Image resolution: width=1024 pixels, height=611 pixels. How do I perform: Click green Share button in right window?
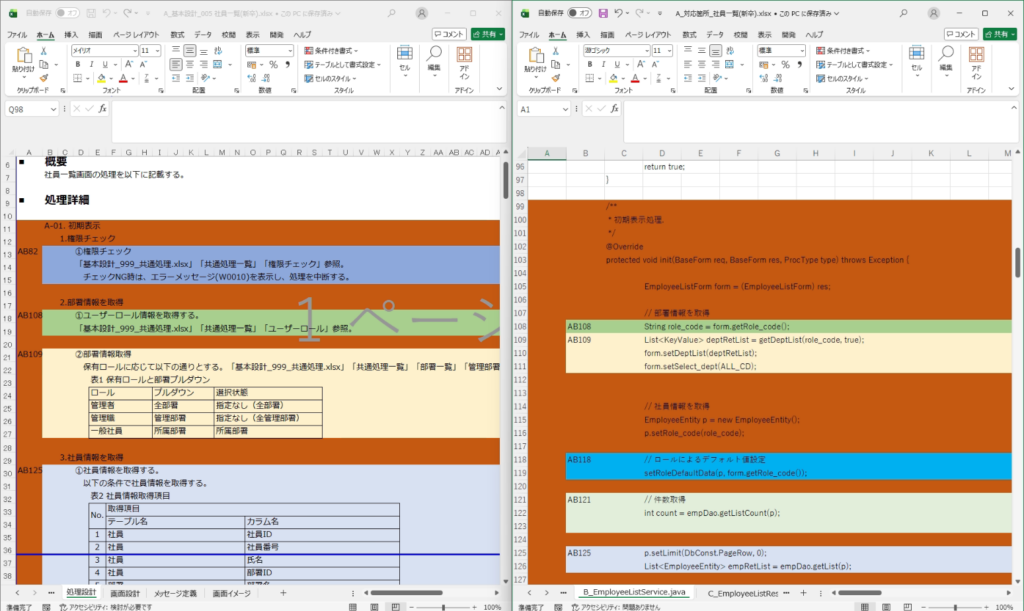pyautogui.click(x=1000, y=34)
